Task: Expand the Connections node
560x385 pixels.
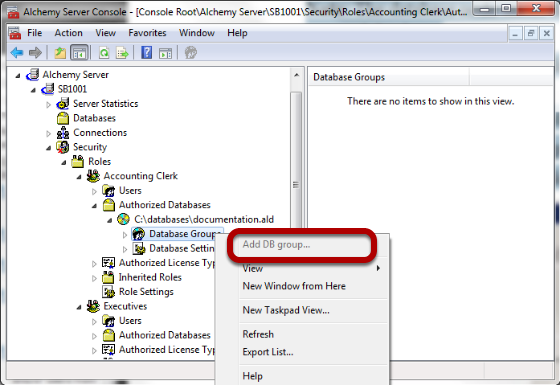Action: click(x=49, y=134)
